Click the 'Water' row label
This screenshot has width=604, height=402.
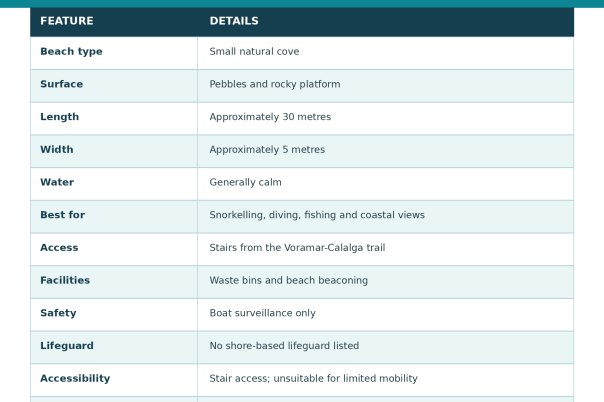pos(57,182)
